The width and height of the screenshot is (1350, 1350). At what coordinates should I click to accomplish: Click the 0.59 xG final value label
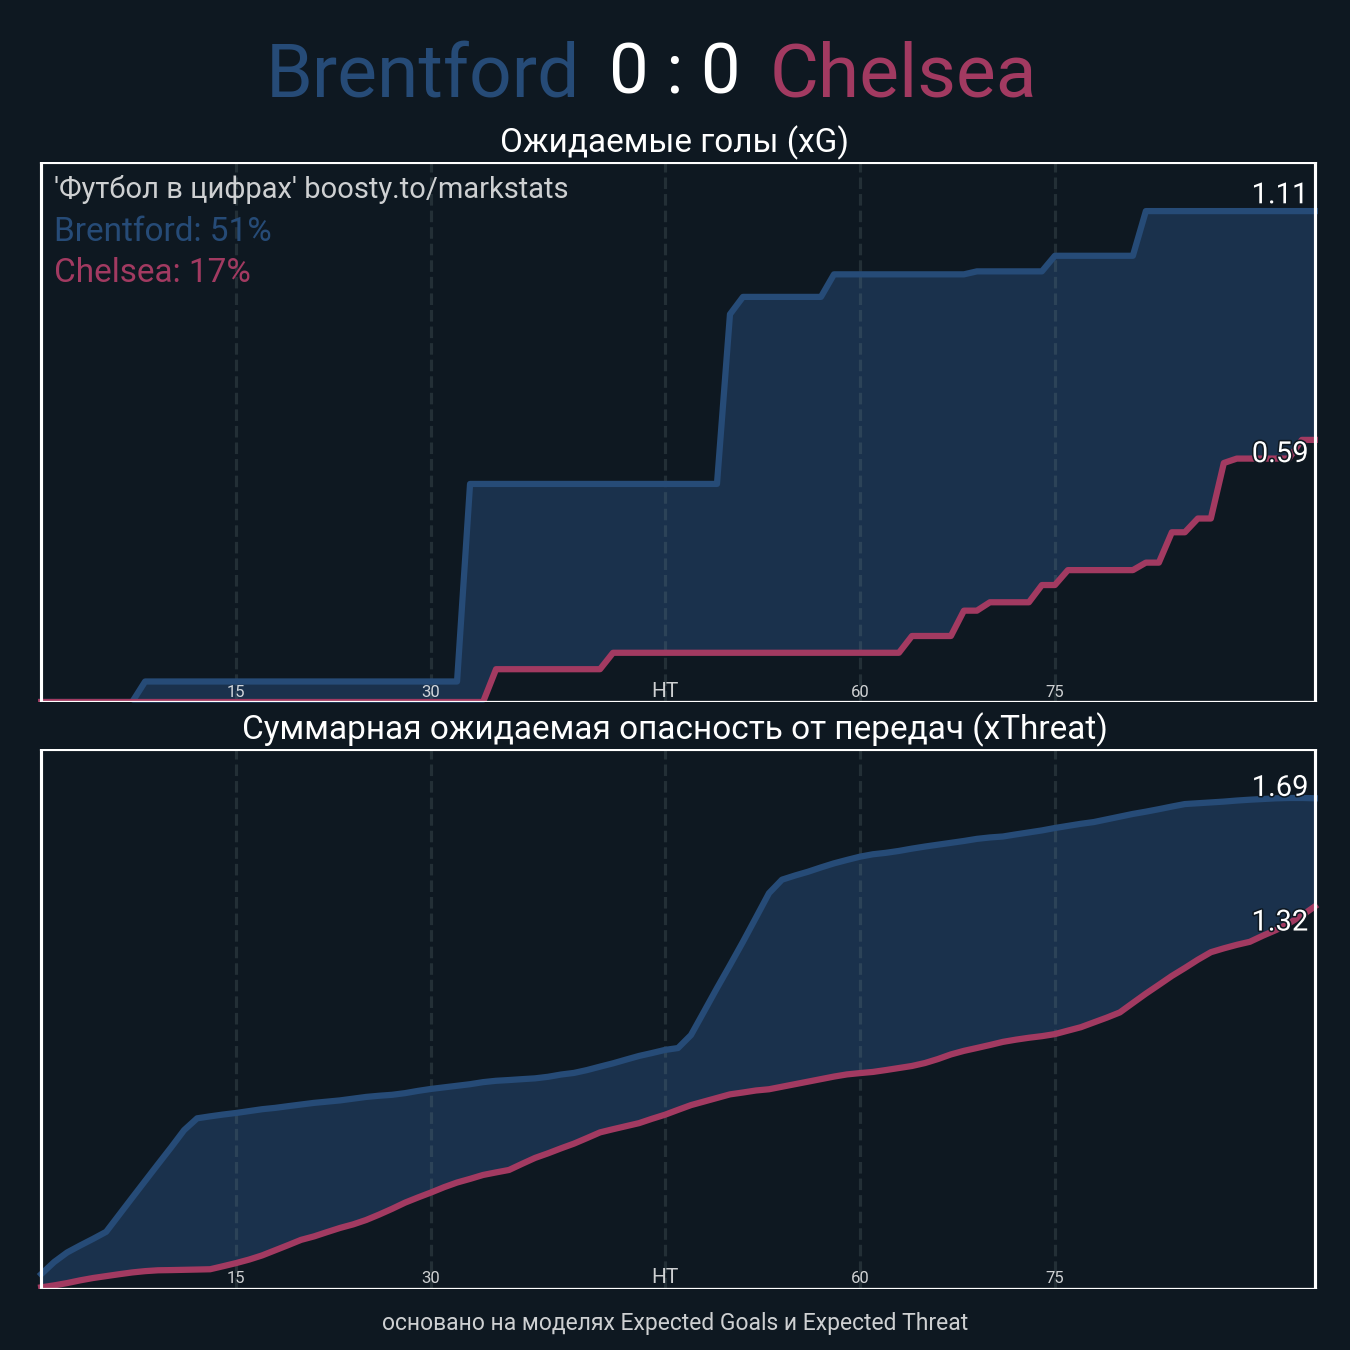point(1280,452)
